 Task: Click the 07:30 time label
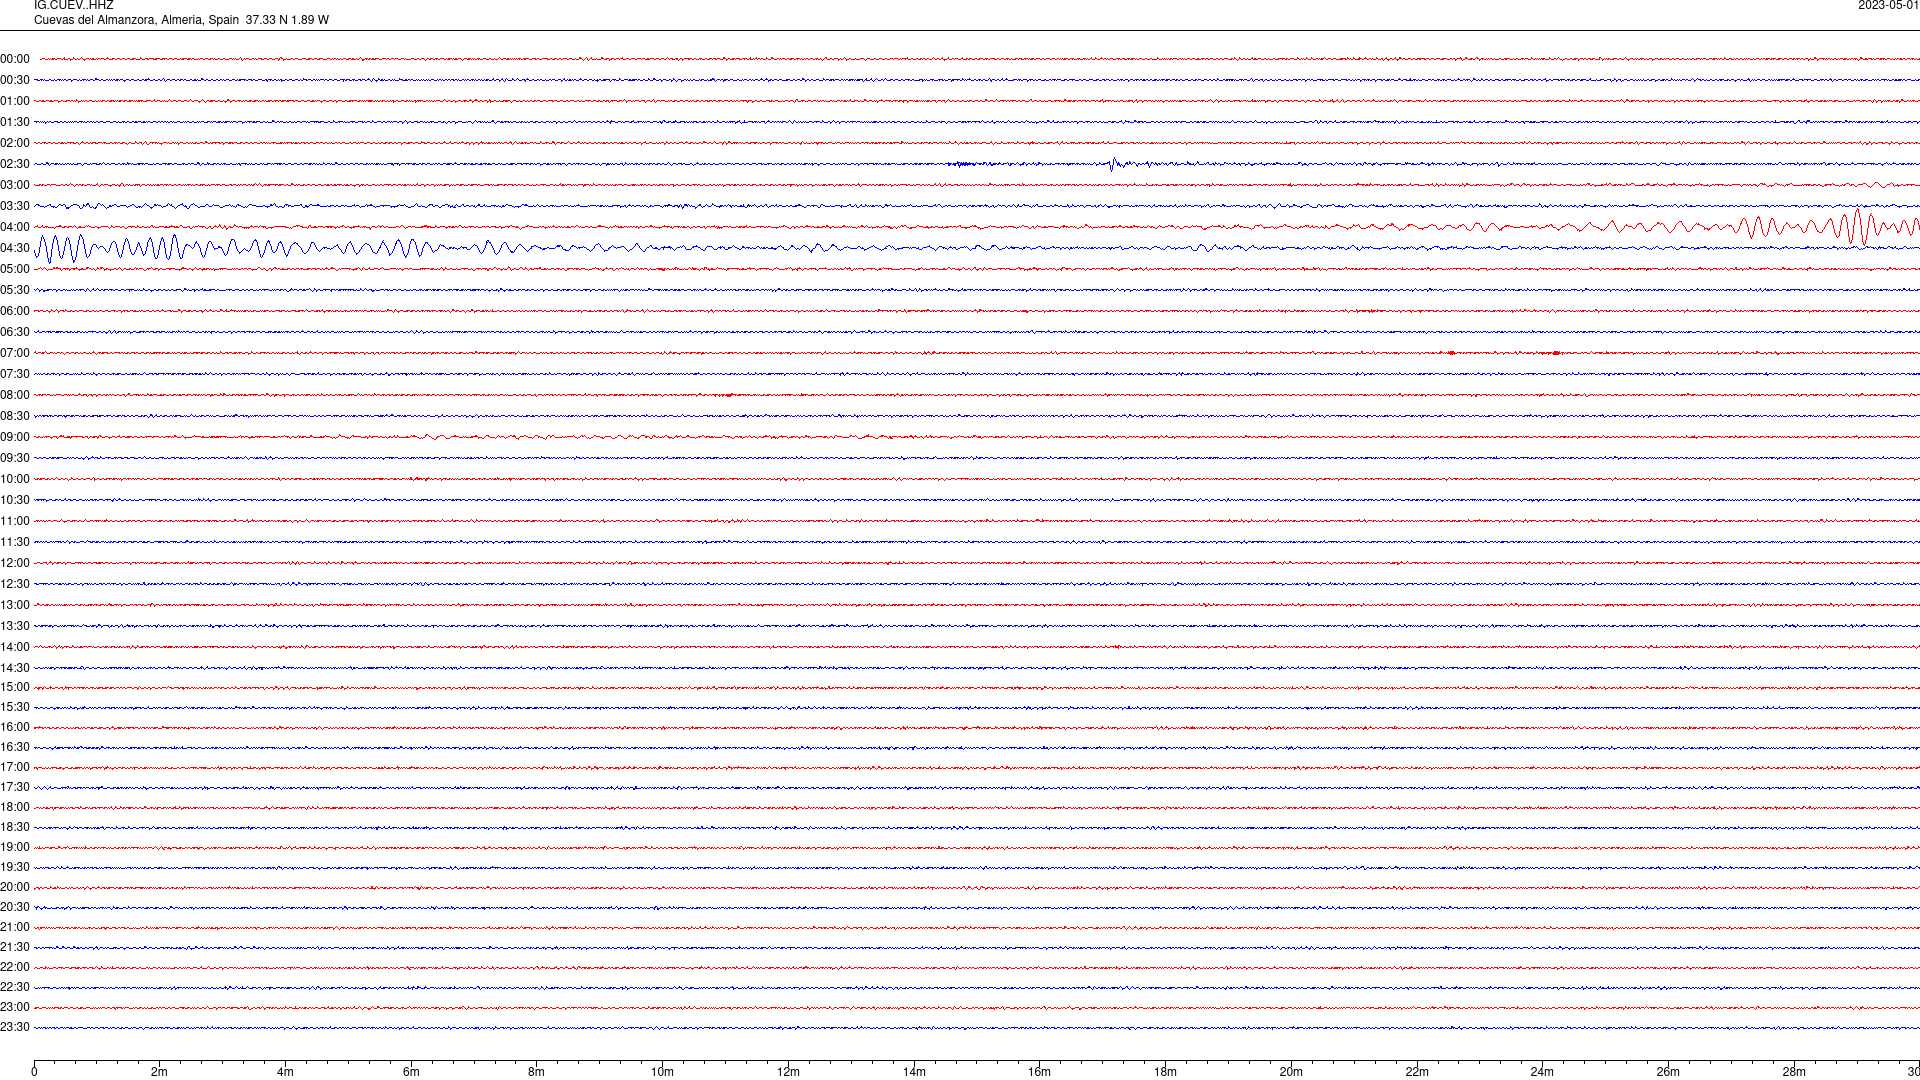click(x=15, y=374)
